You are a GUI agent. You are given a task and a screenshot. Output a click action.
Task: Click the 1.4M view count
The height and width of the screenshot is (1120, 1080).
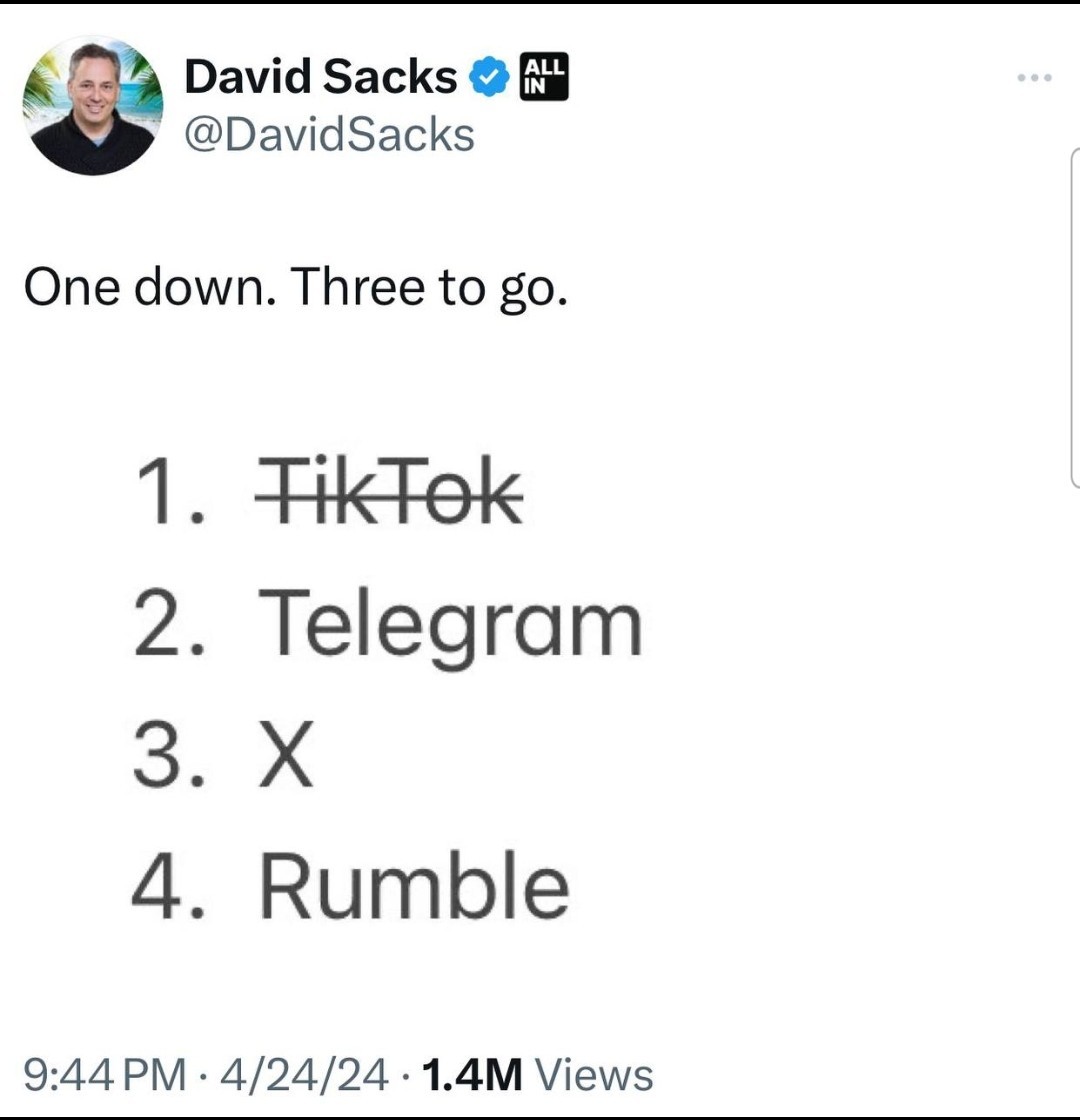[x=472, y=1074]
